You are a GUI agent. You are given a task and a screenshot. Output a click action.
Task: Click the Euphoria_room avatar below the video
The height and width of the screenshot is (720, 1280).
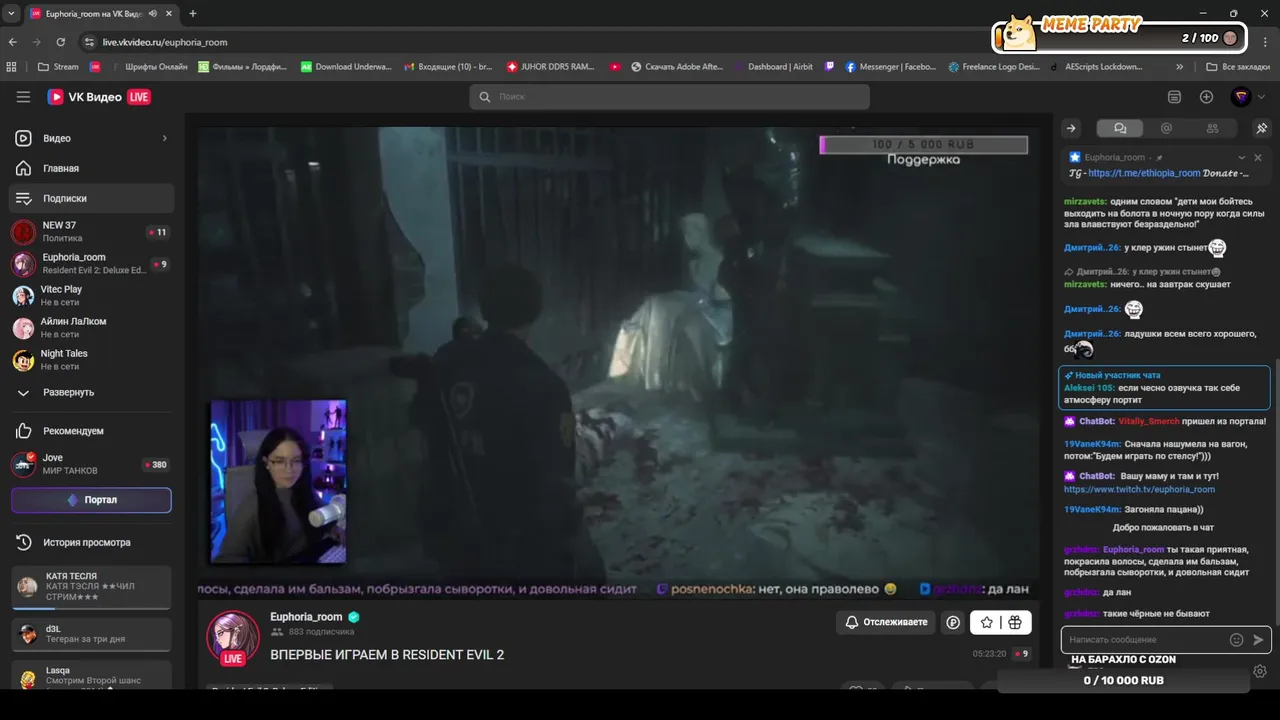233,637
